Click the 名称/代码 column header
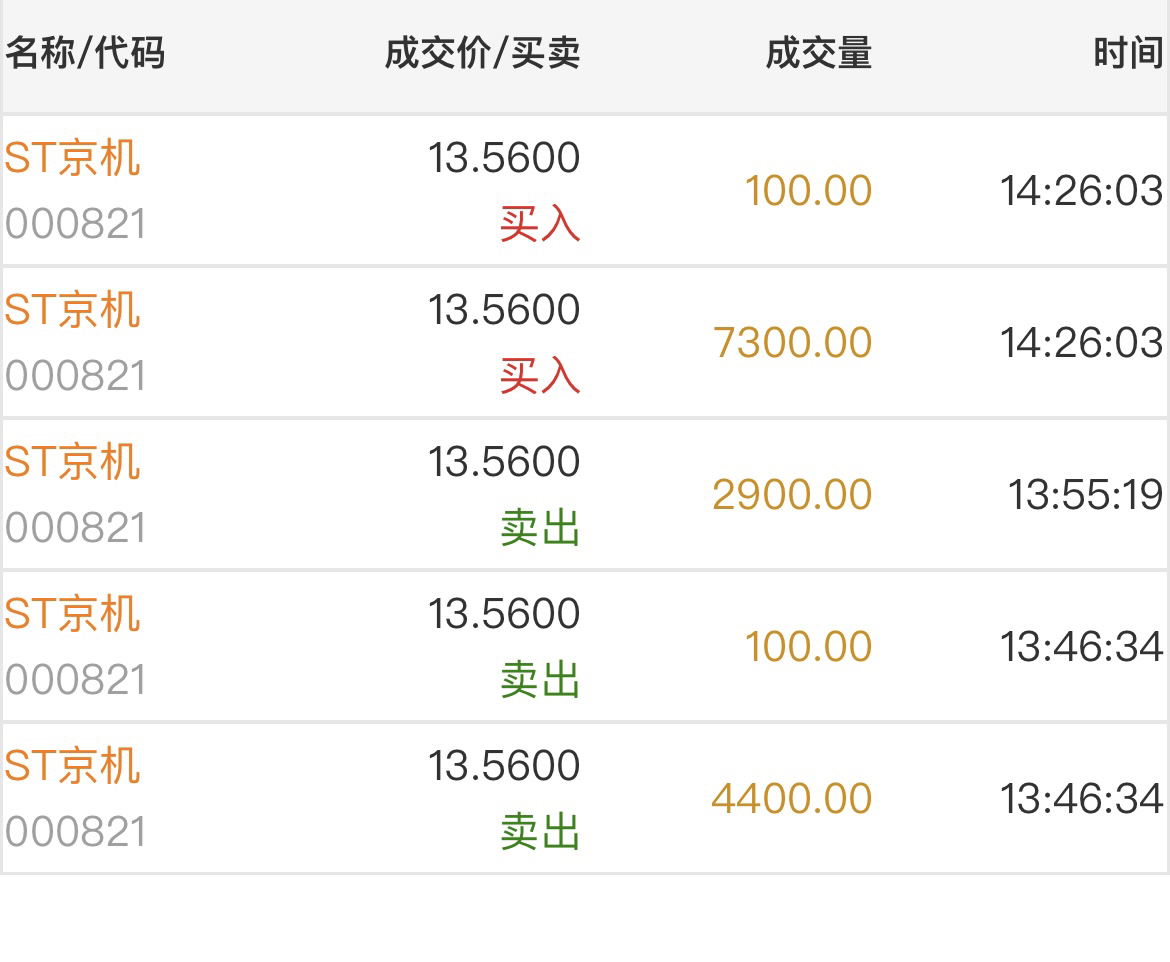The width and height of the screenshot is (1170, 962). click(x=85, y=53)
